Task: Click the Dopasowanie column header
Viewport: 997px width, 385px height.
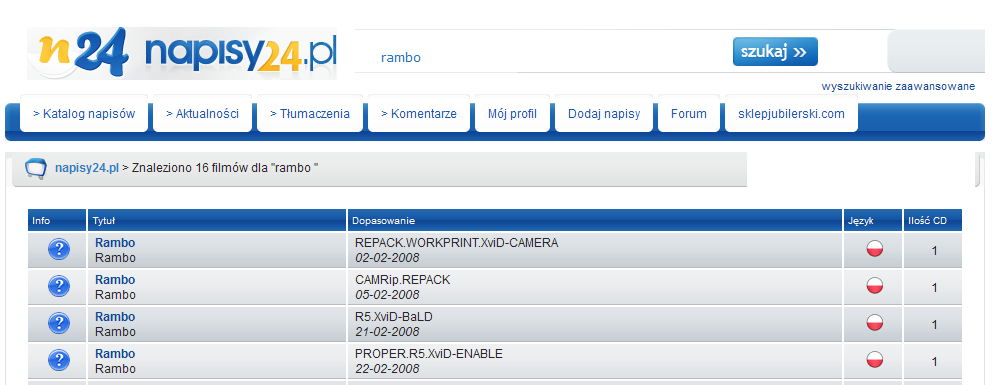Action: click(595, 220)
